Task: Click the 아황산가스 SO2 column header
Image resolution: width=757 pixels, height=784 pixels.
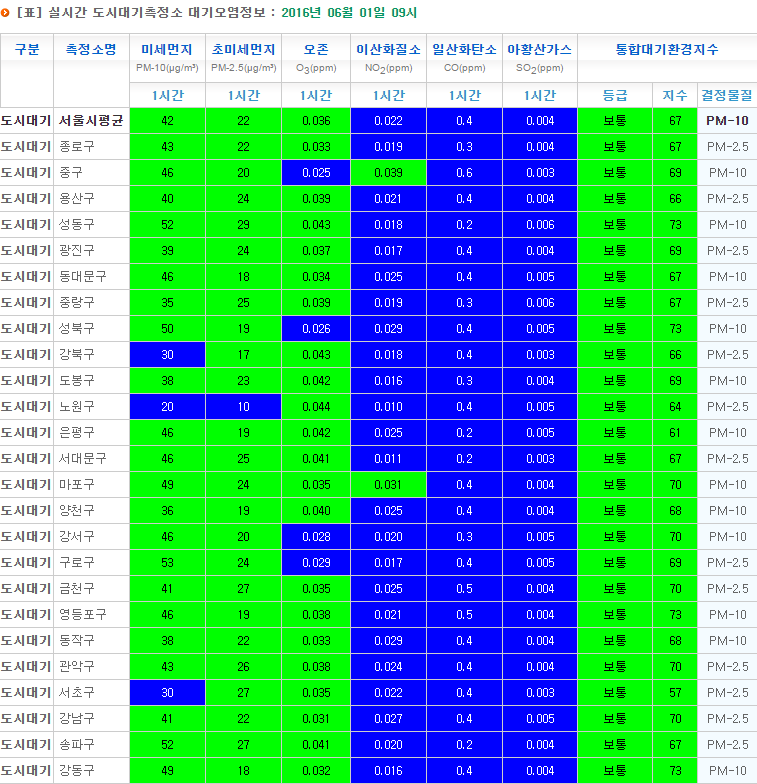Action: click(x=540, y=58)
